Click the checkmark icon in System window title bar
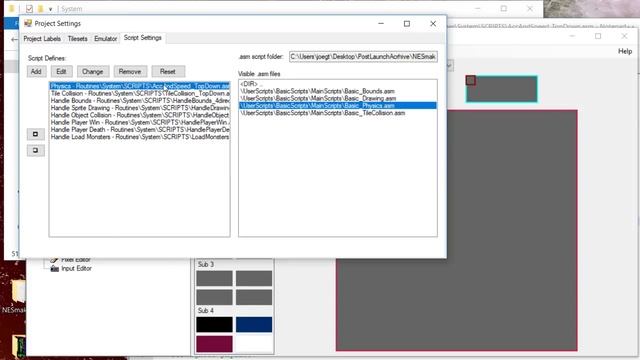This screenshot has height=360, width=640. coord(29,9)
